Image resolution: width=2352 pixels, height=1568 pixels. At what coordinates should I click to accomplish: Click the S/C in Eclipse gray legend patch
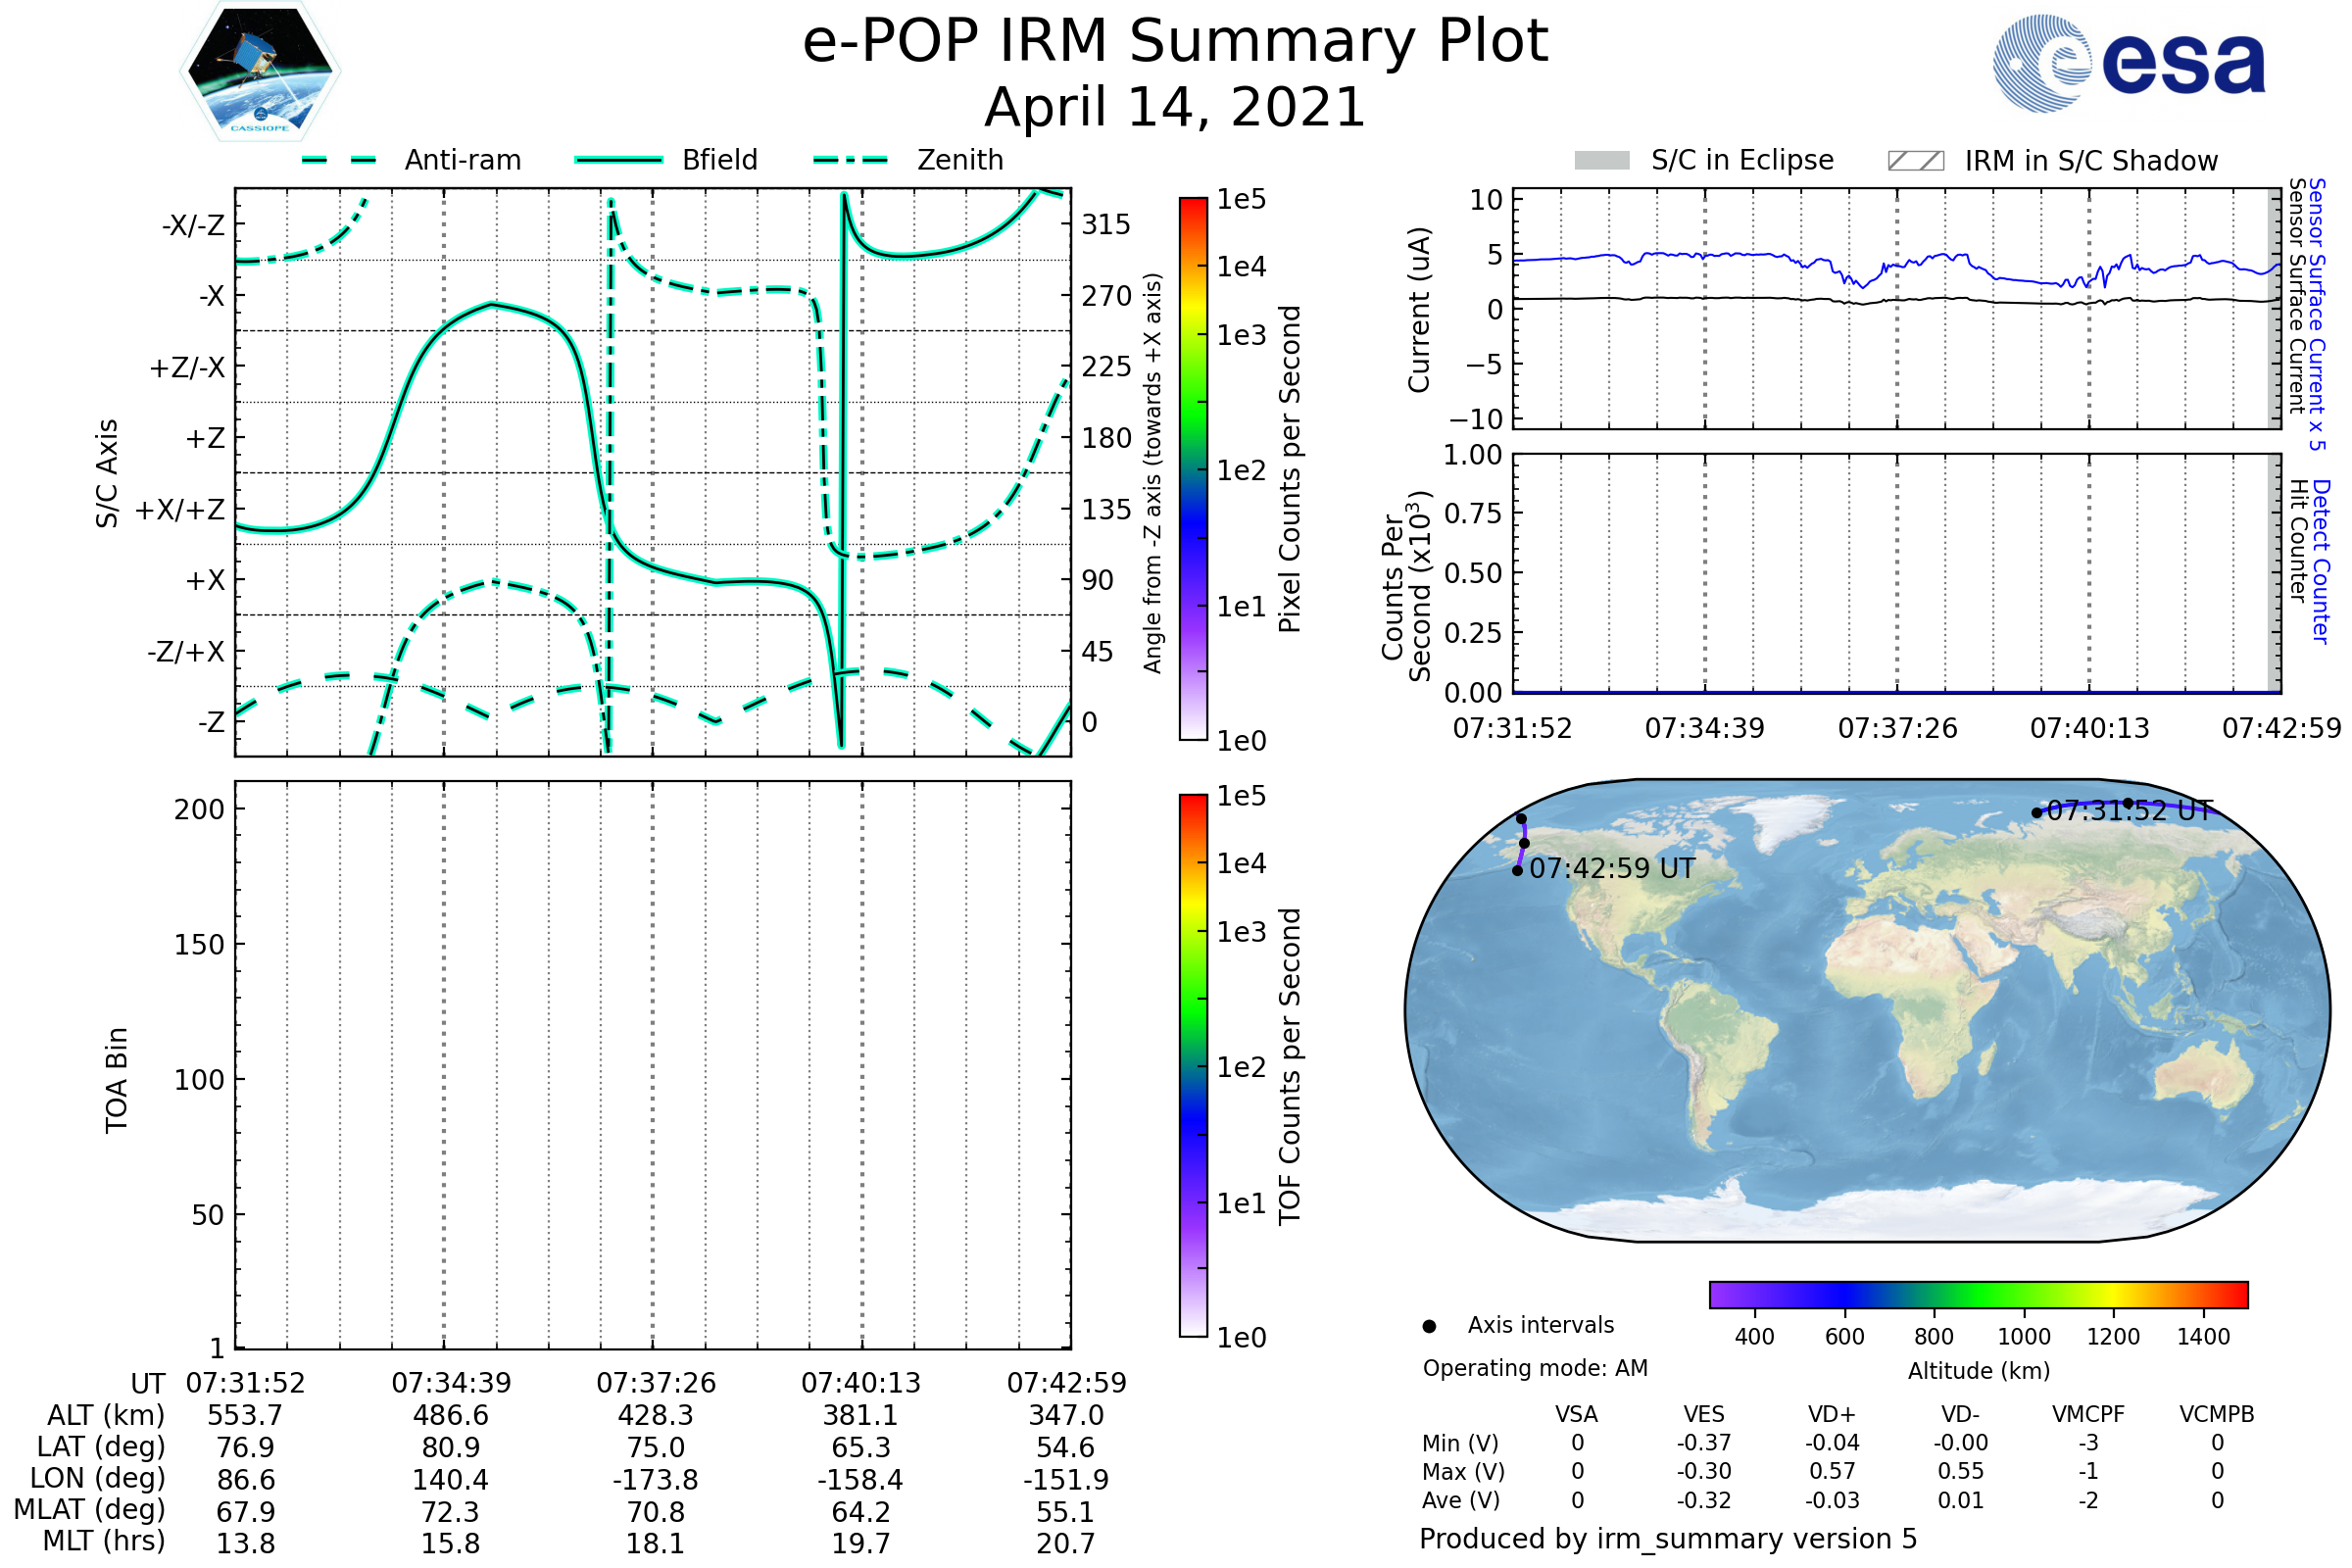pyautogui.click(x=1601, y=161)
